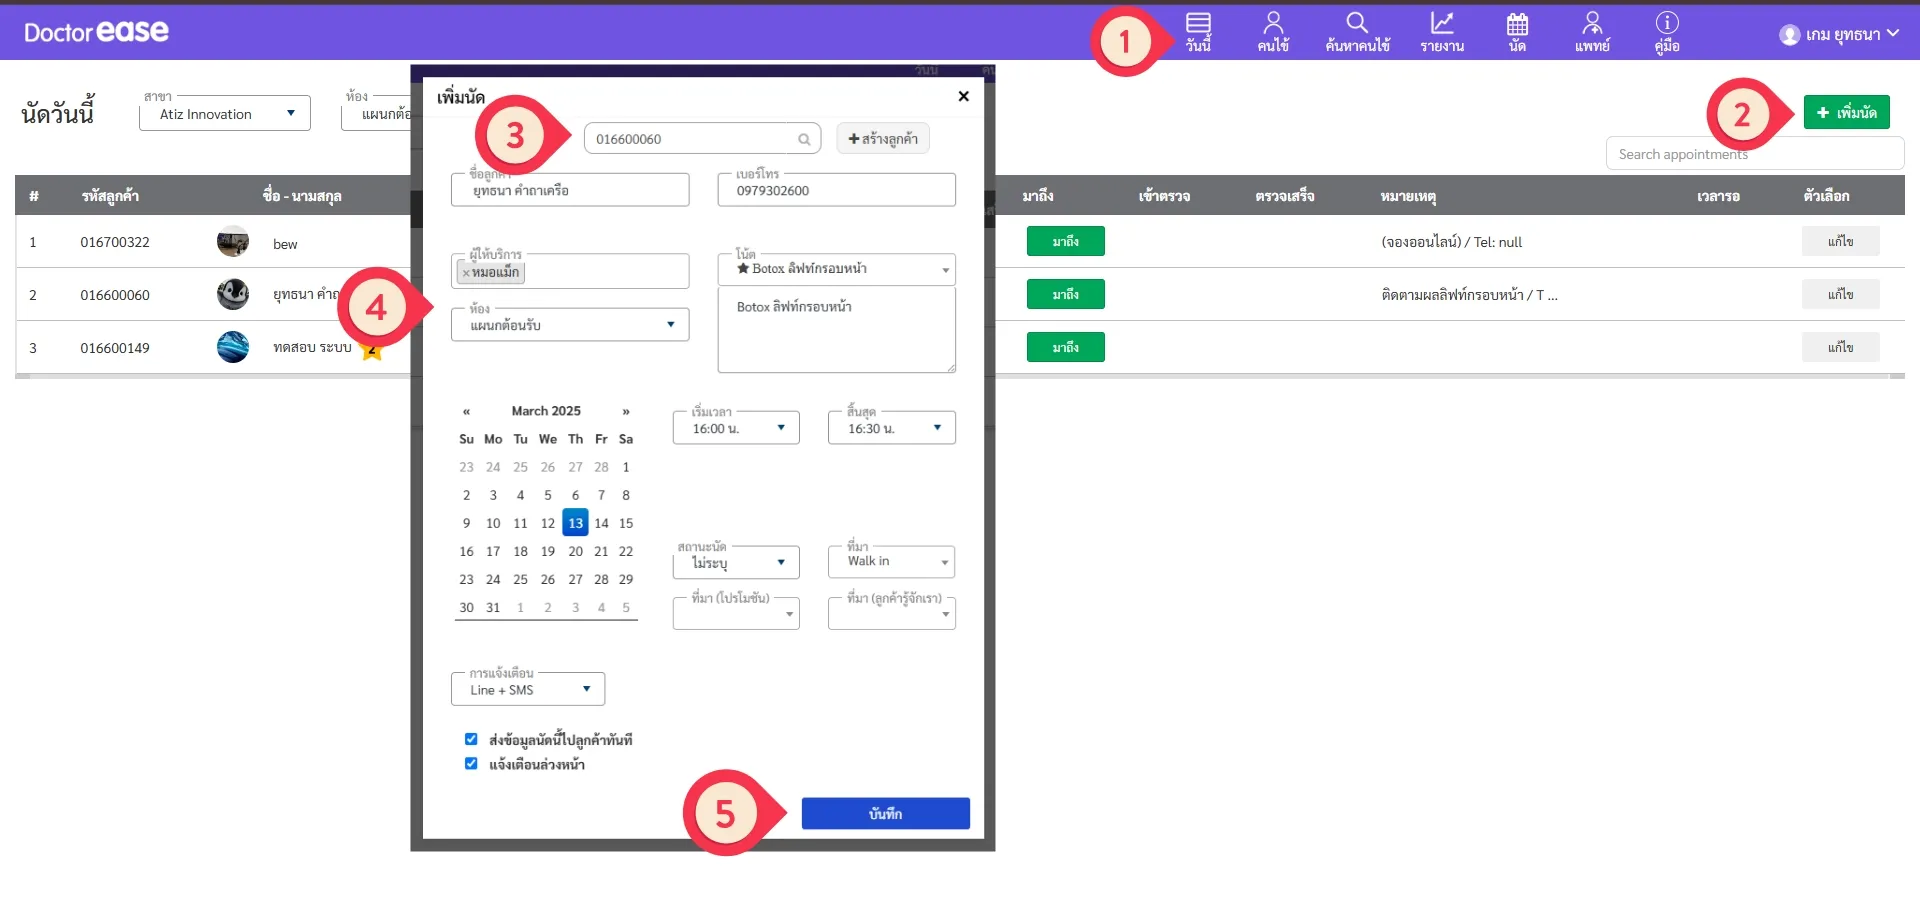Click the search icon in customer code field

click(804, 140)
